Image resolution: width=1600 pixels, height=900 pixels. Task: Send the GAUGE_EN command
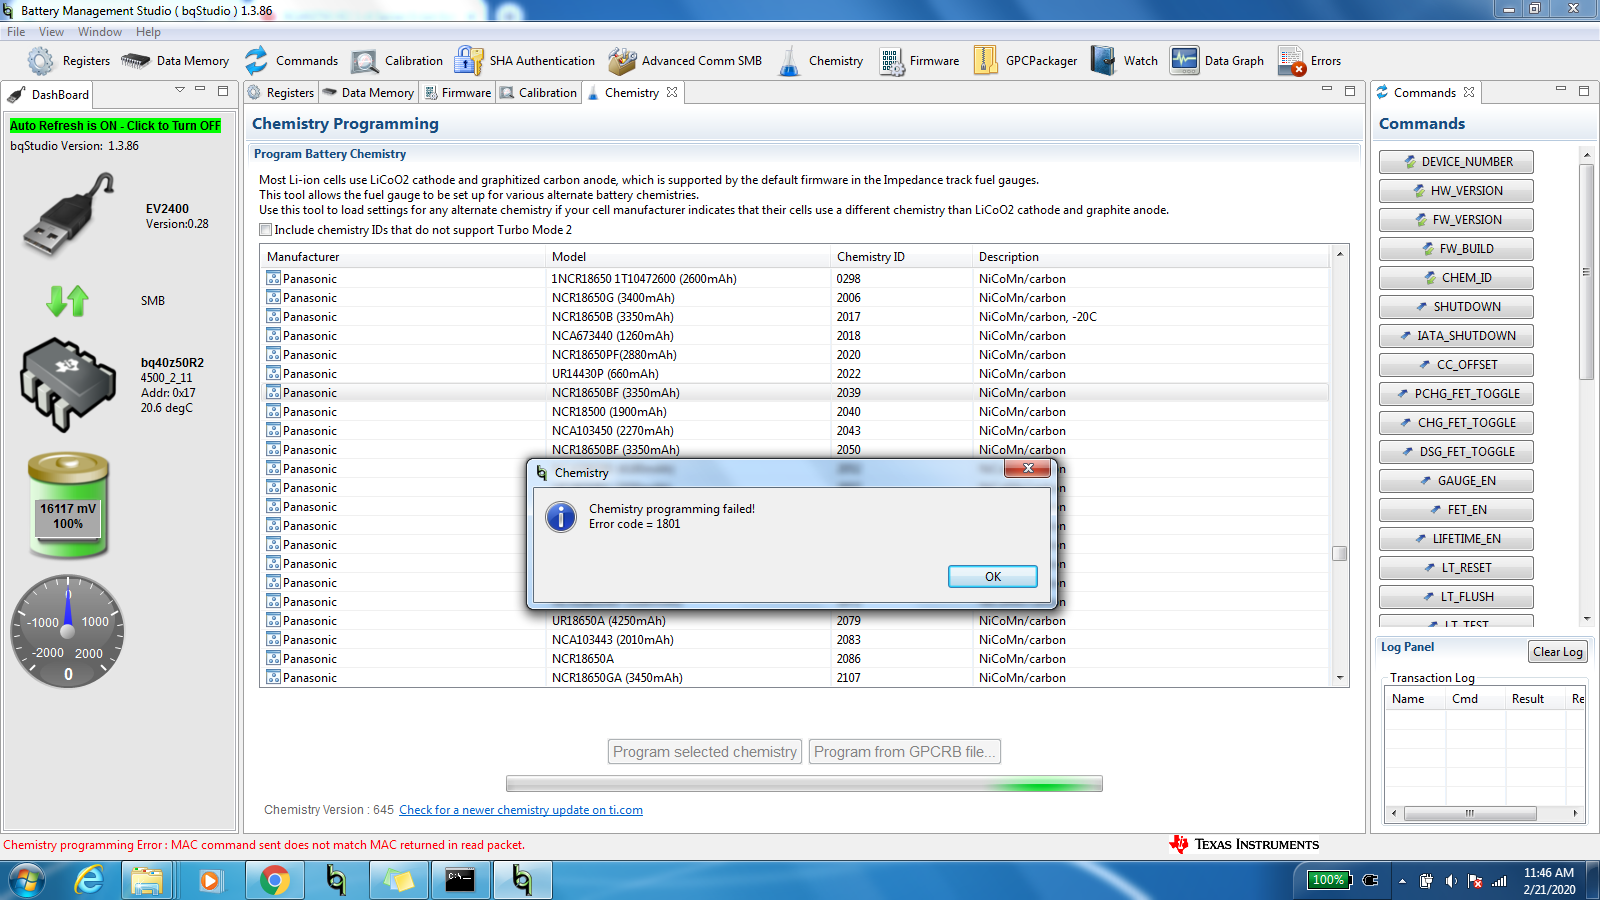1456,481
